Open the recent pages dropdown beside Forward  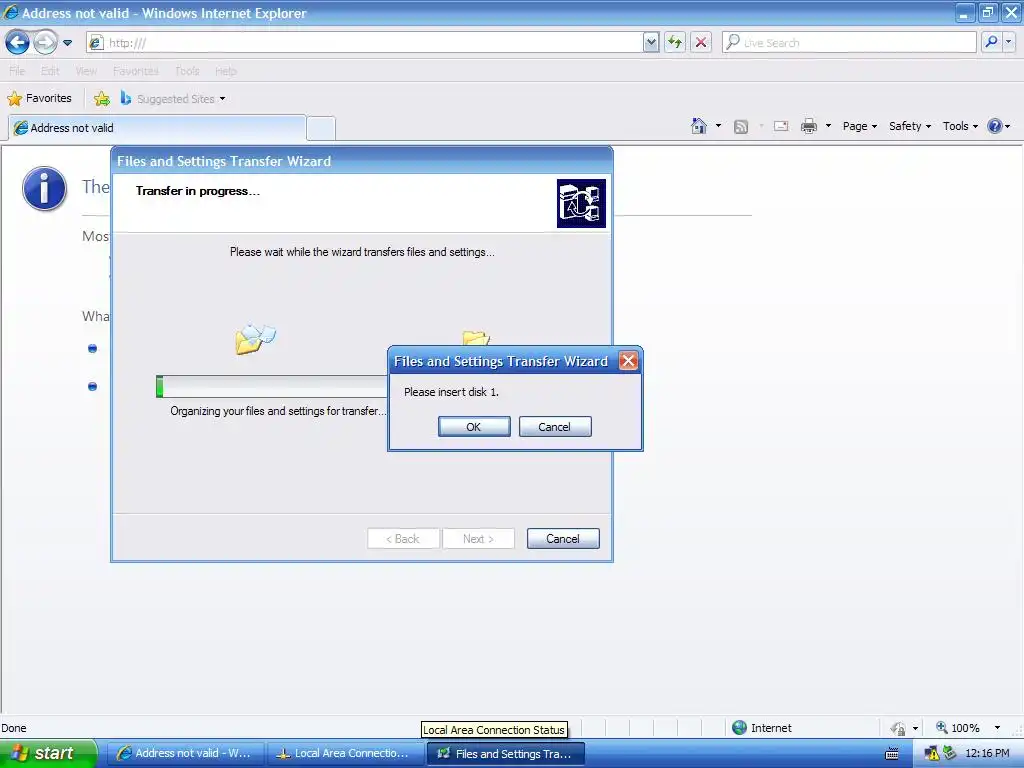(67, 43)
